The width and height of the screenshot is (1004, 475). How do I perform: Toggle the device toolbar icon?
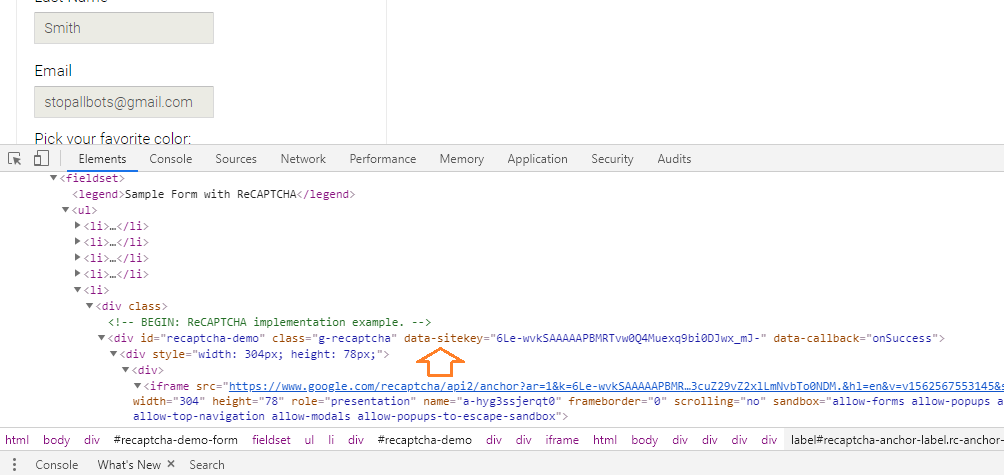pos(41,159)
